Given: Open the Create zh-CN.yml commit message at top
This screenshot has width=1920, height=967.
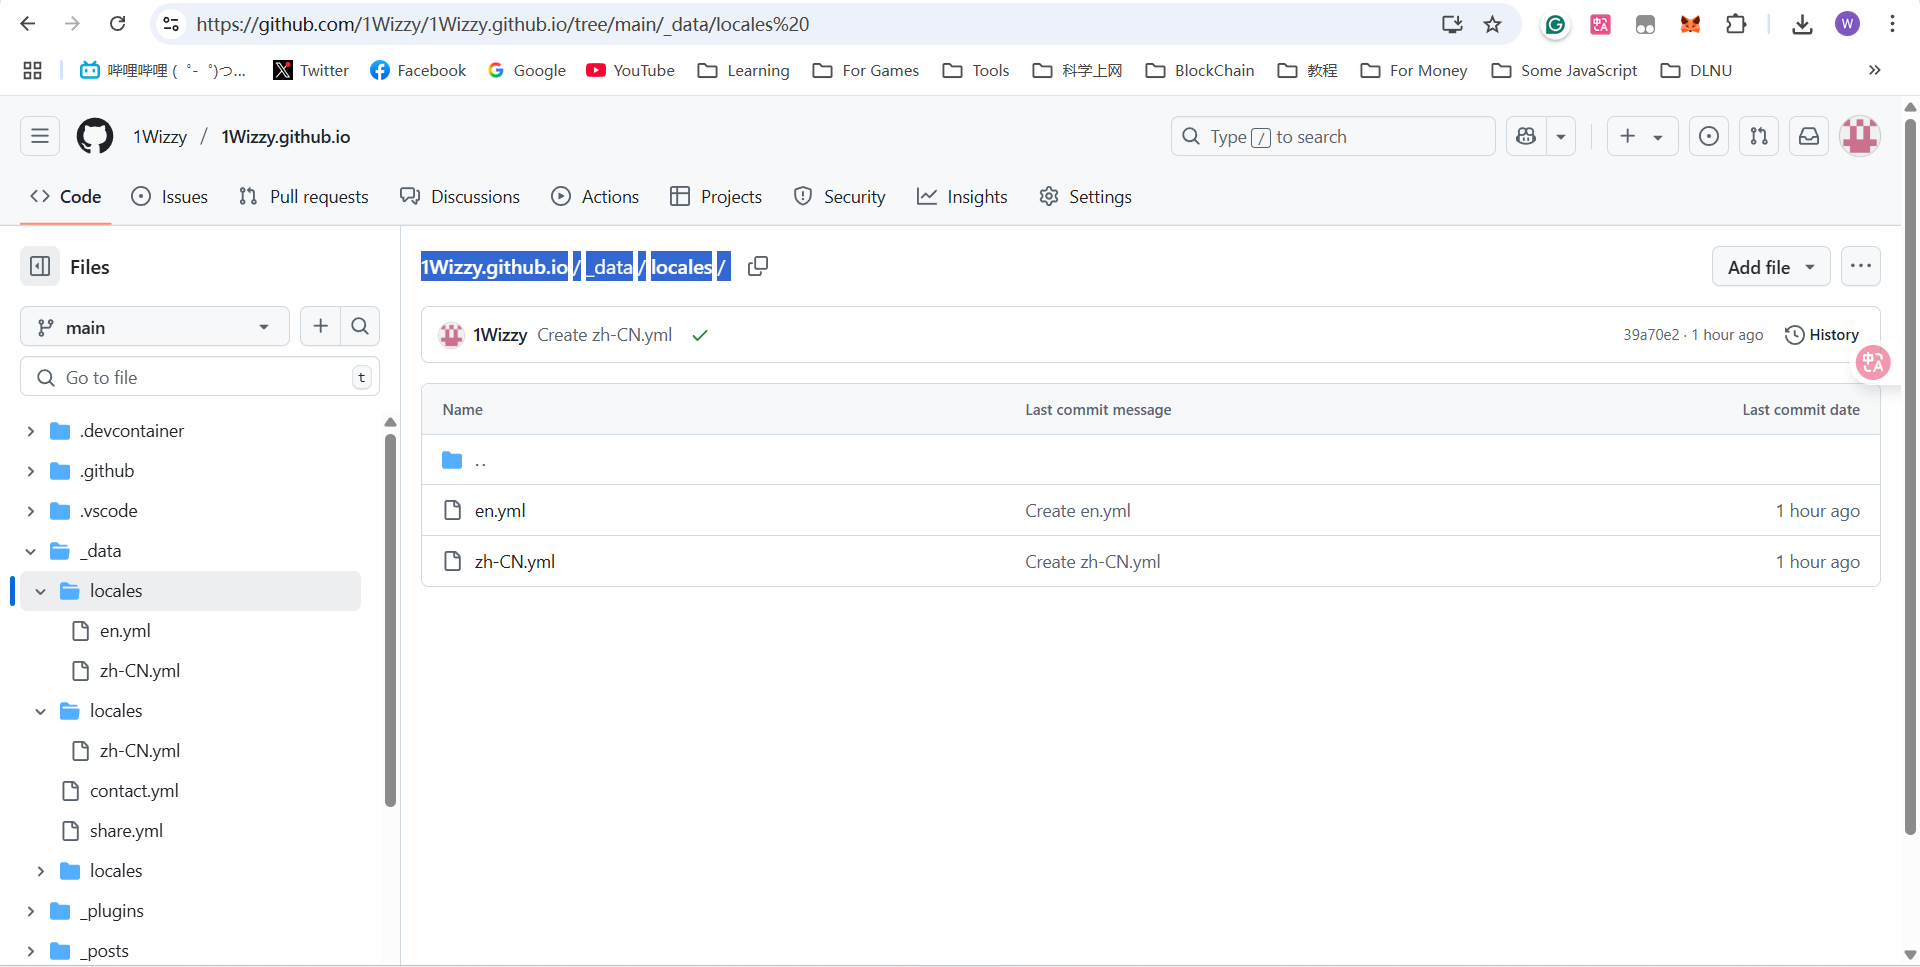Looking at the screenshot, I should 604,335.
